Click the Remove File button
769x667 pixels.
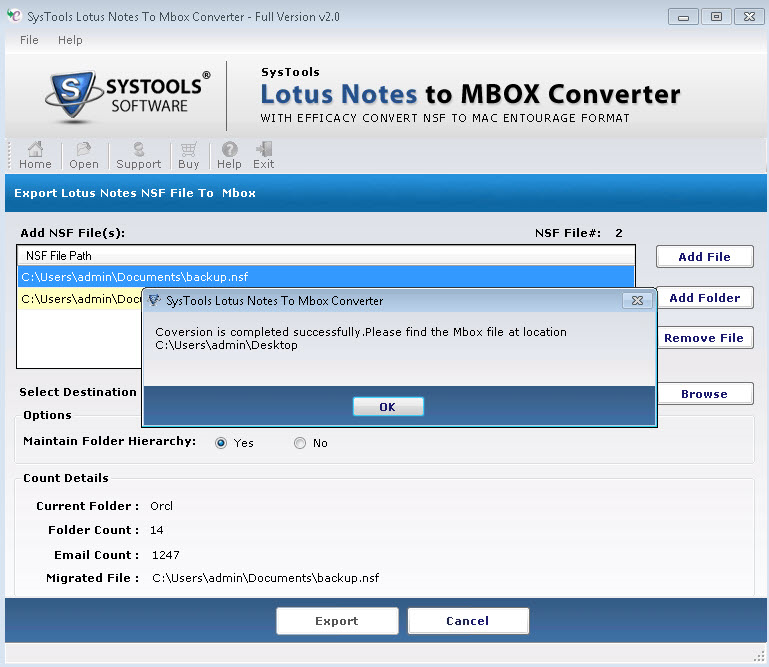click(x=705, y=338)
